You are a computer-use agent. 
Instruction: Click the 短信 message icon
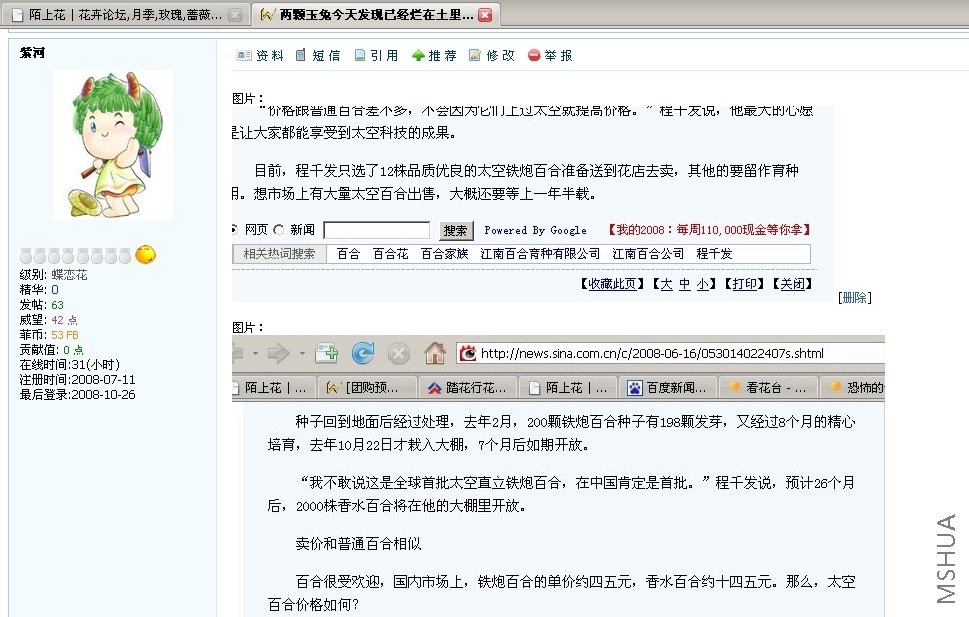coord(300,55)
